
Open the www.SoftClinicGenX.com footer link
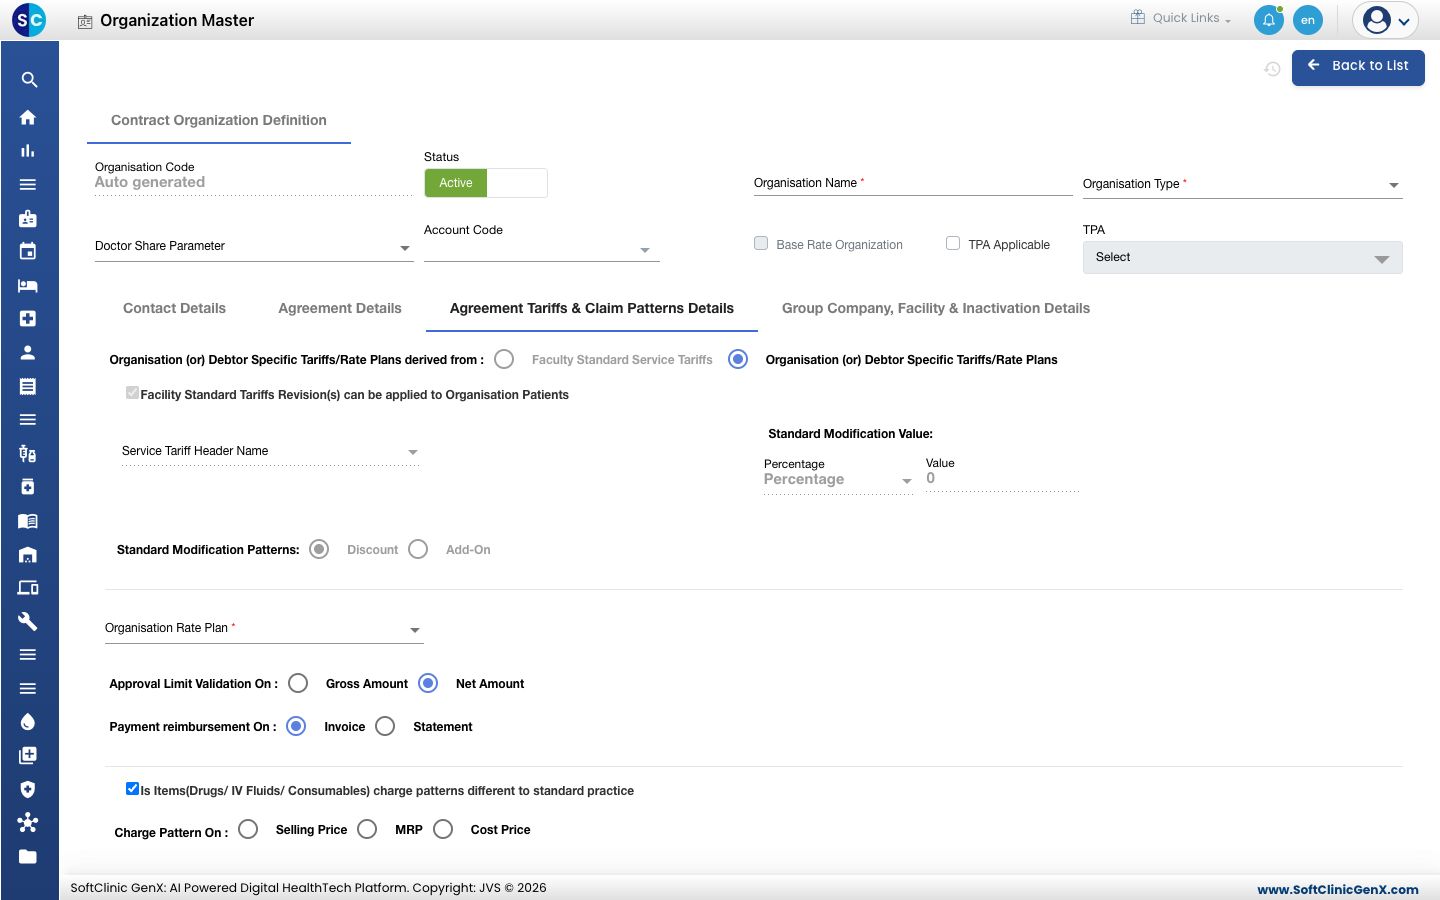(1337, 889)
